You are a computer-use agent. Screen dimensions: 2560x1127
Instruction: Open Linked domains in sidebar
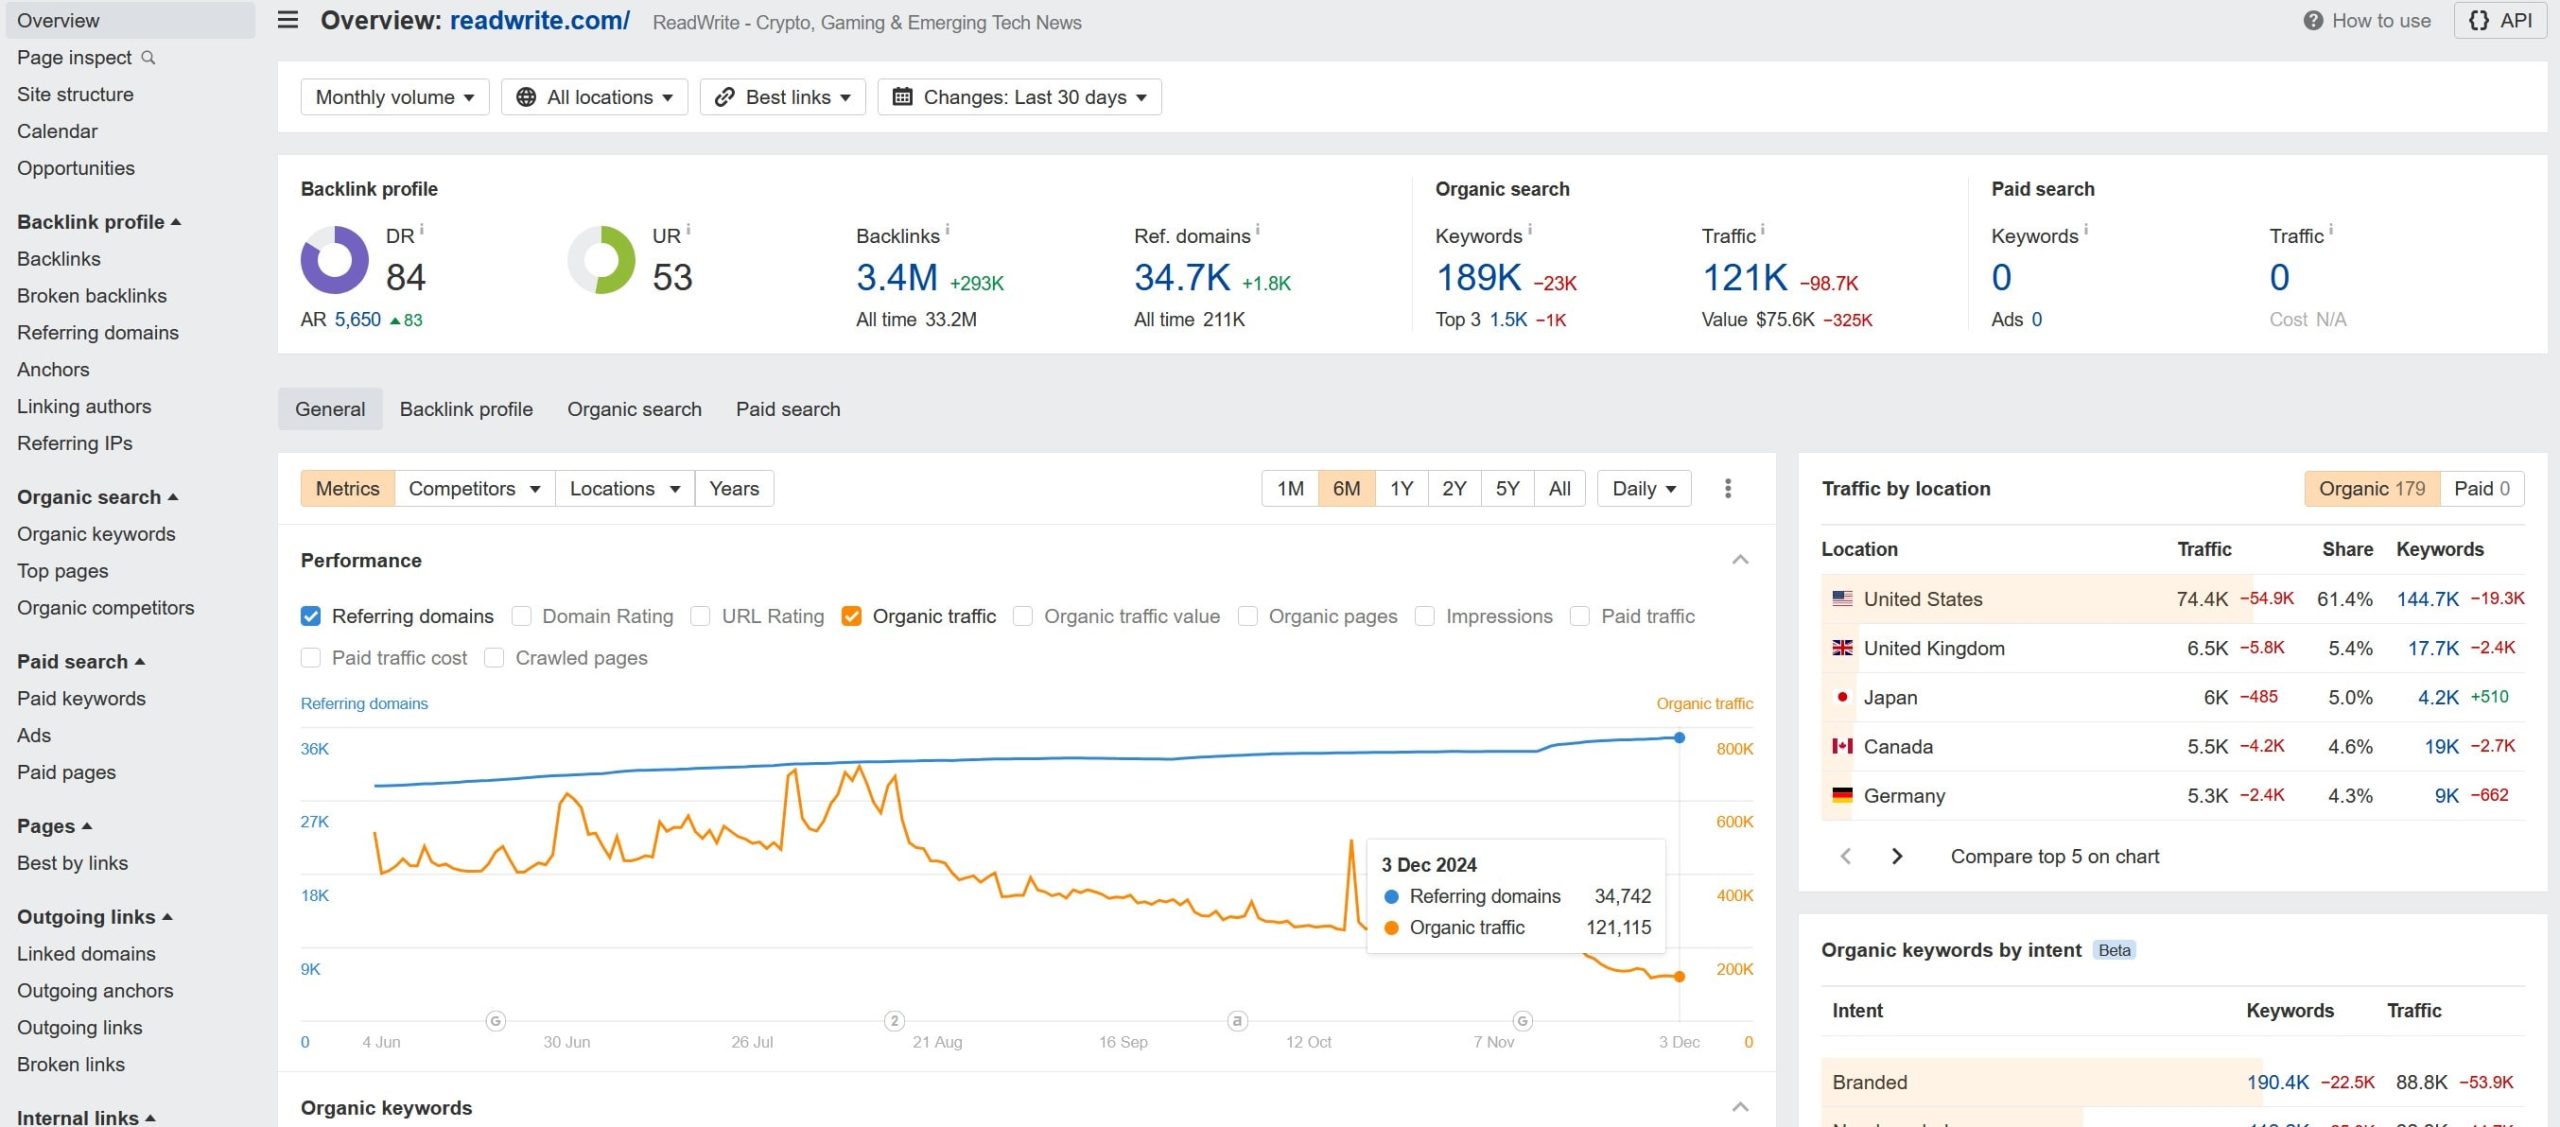[86, 954]
